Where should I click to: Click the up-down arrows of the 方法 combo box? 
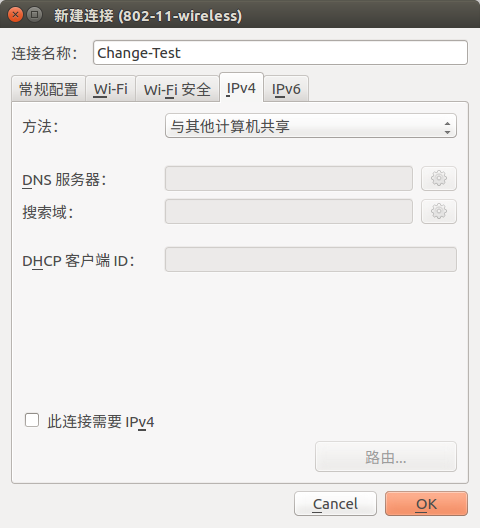pyautogui.click(x=447, y=128)
